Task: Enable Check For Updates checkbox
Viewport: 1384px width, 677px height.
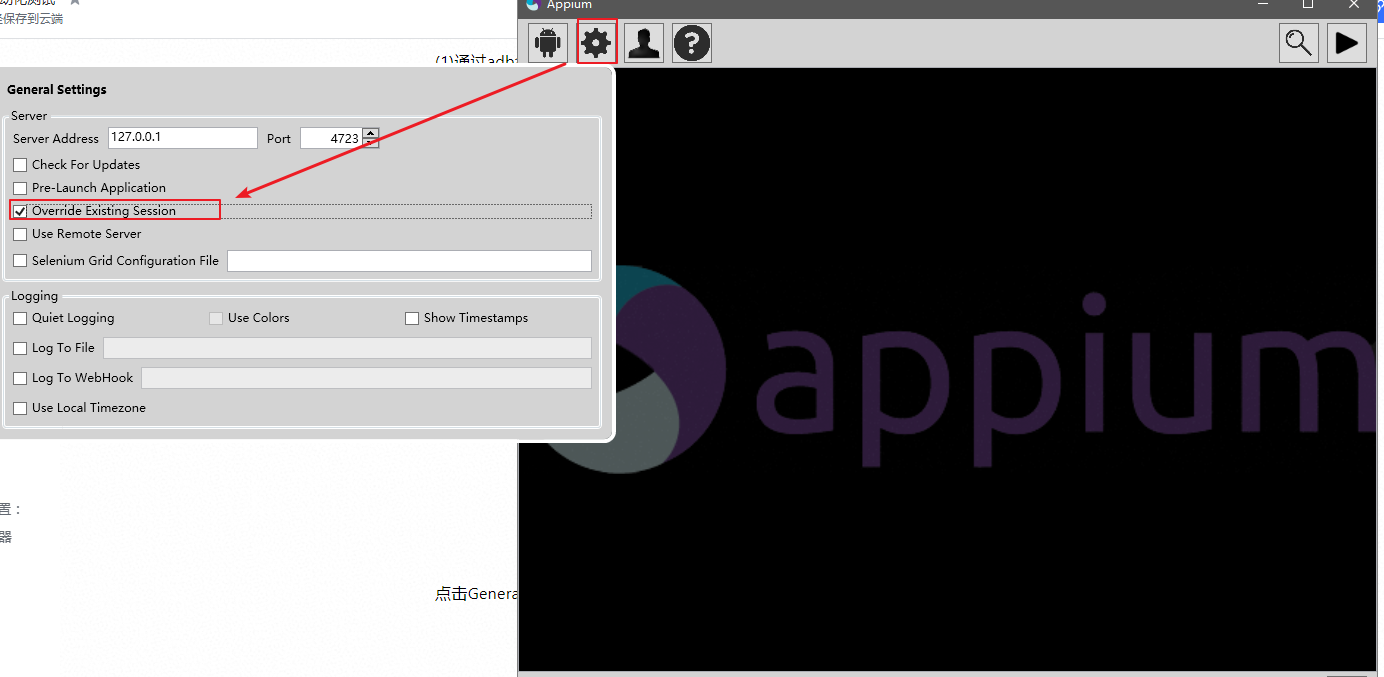Action: [20, 165]
